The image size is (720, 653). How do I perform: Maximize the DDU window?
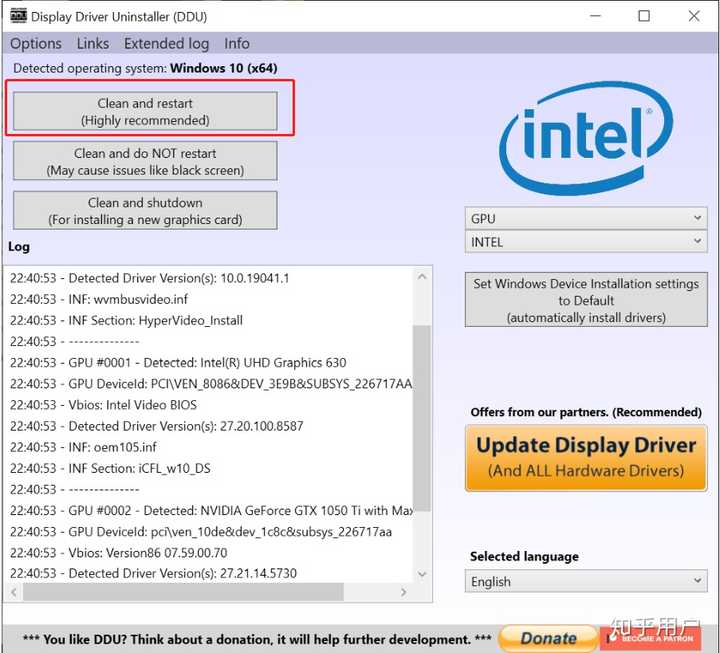coord(644,16)
